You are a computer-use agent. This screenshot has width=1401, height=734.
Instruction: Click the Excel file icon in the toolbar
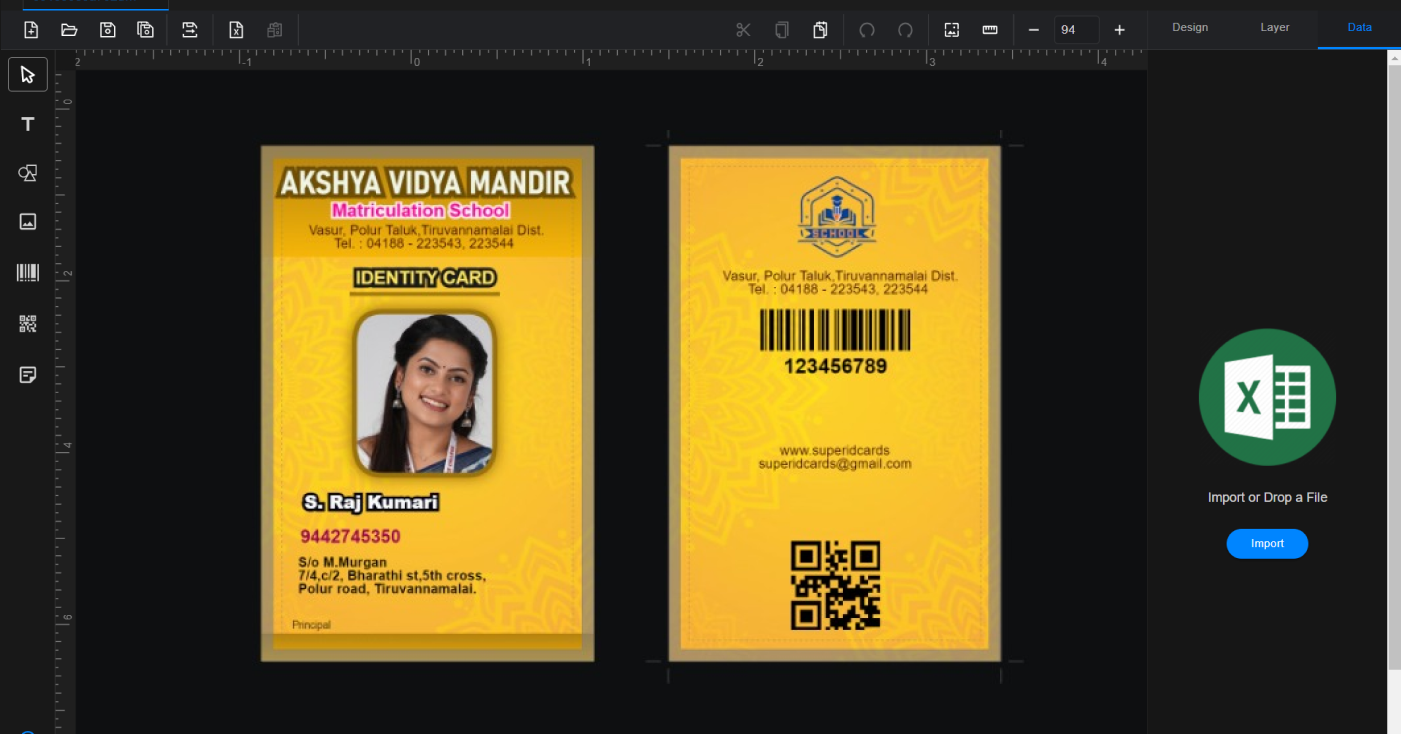click(x=236, y=30)
